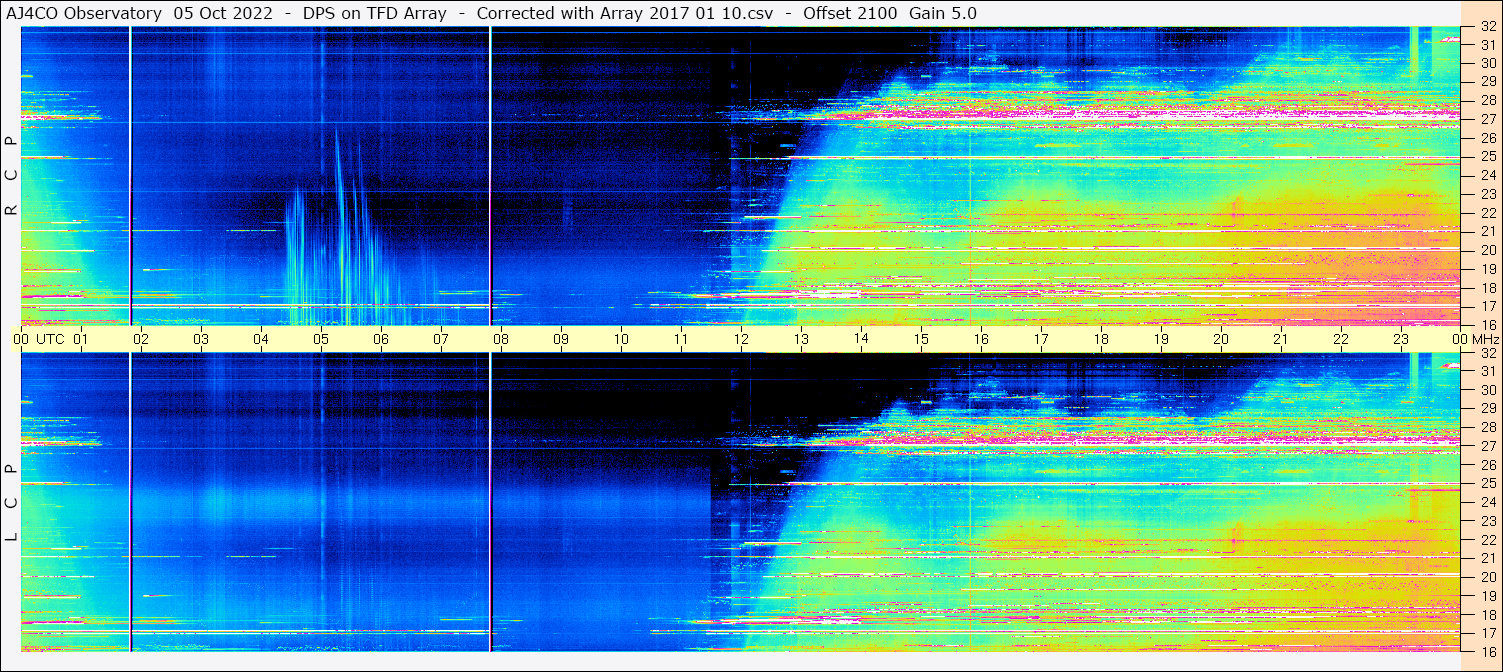Click the AJ4CO Observatory title text
Viewport: 1503px width, 672px height.
click(84, 13)
